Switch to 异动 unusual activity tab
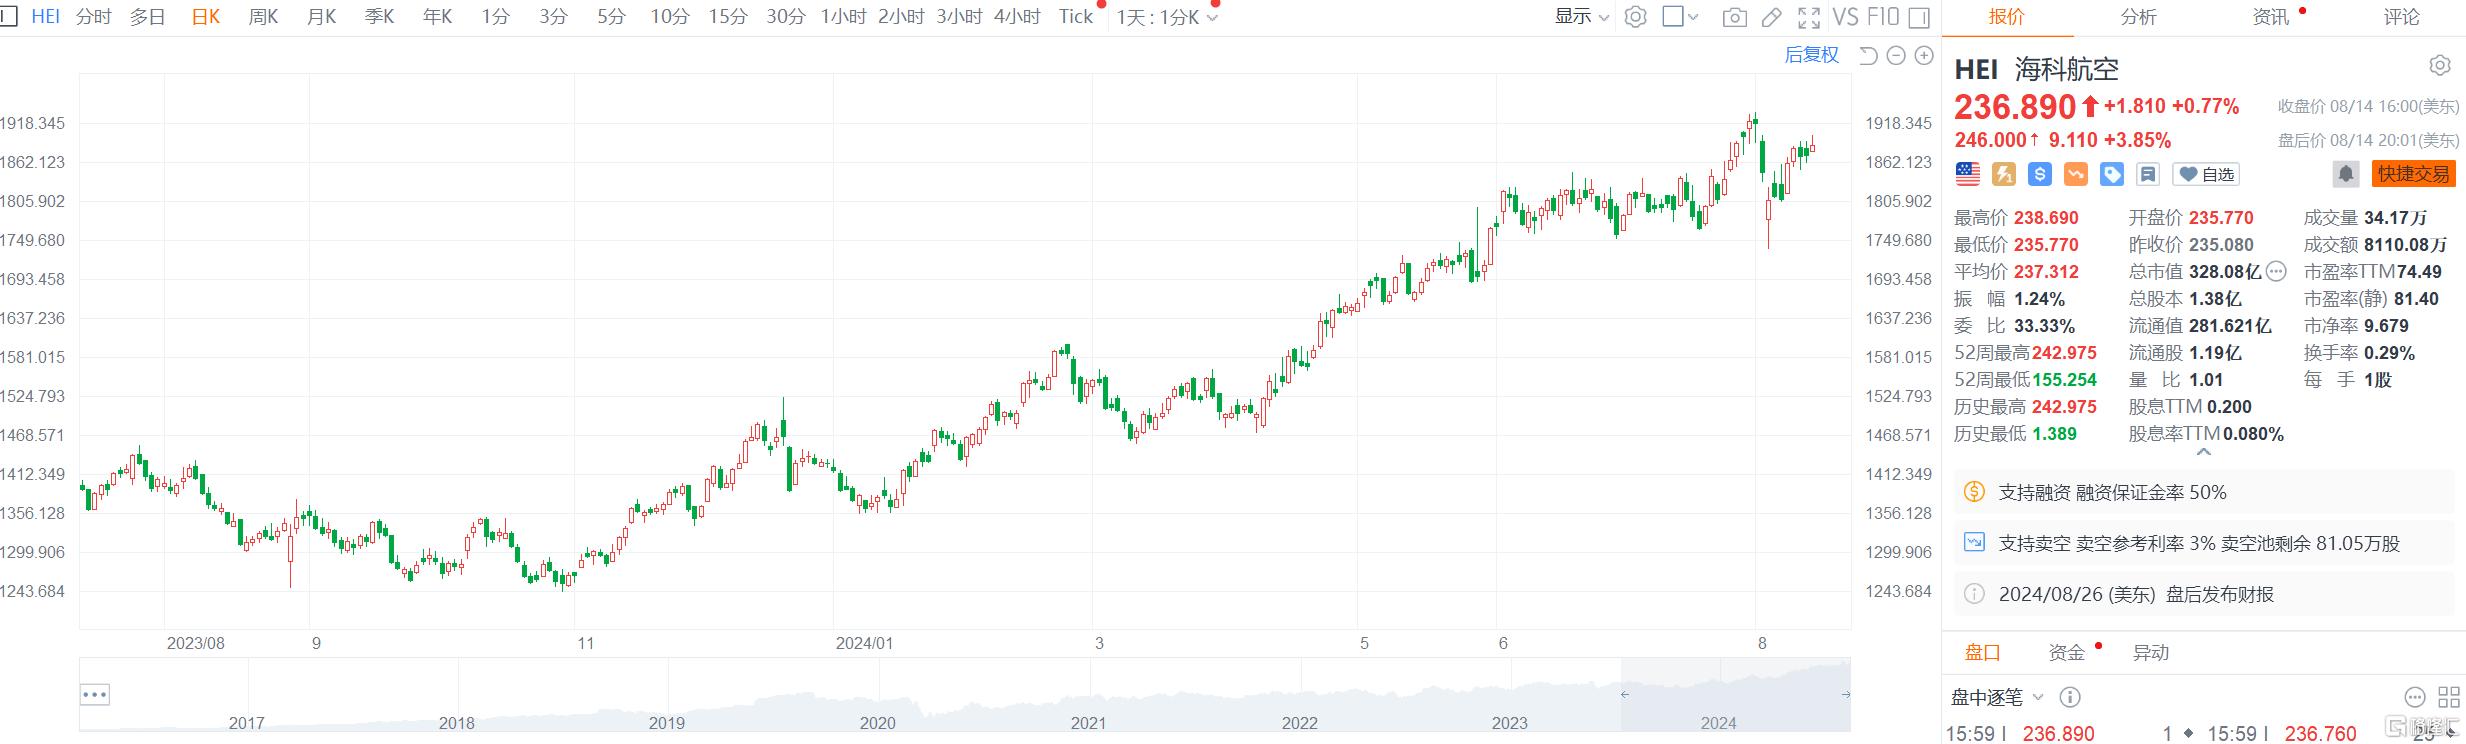The width and height of the screenshot is (2466, 744). click(2151, 653)
